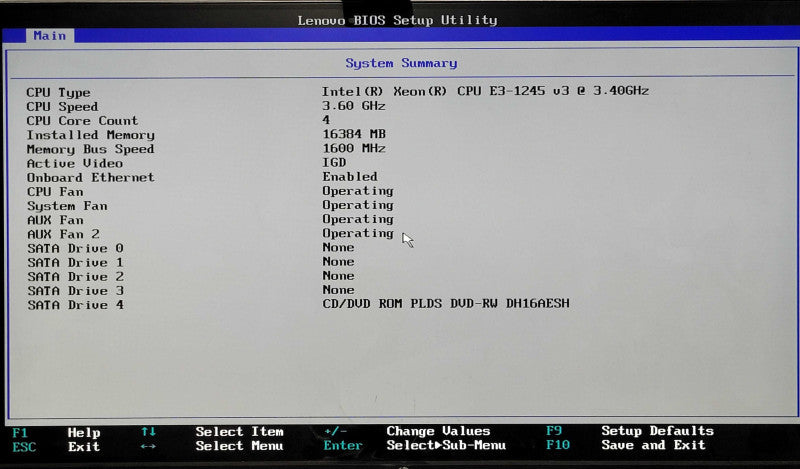Select the Active Video label
The height and width of the screenshot is (469, 800).
coord(74,163)
